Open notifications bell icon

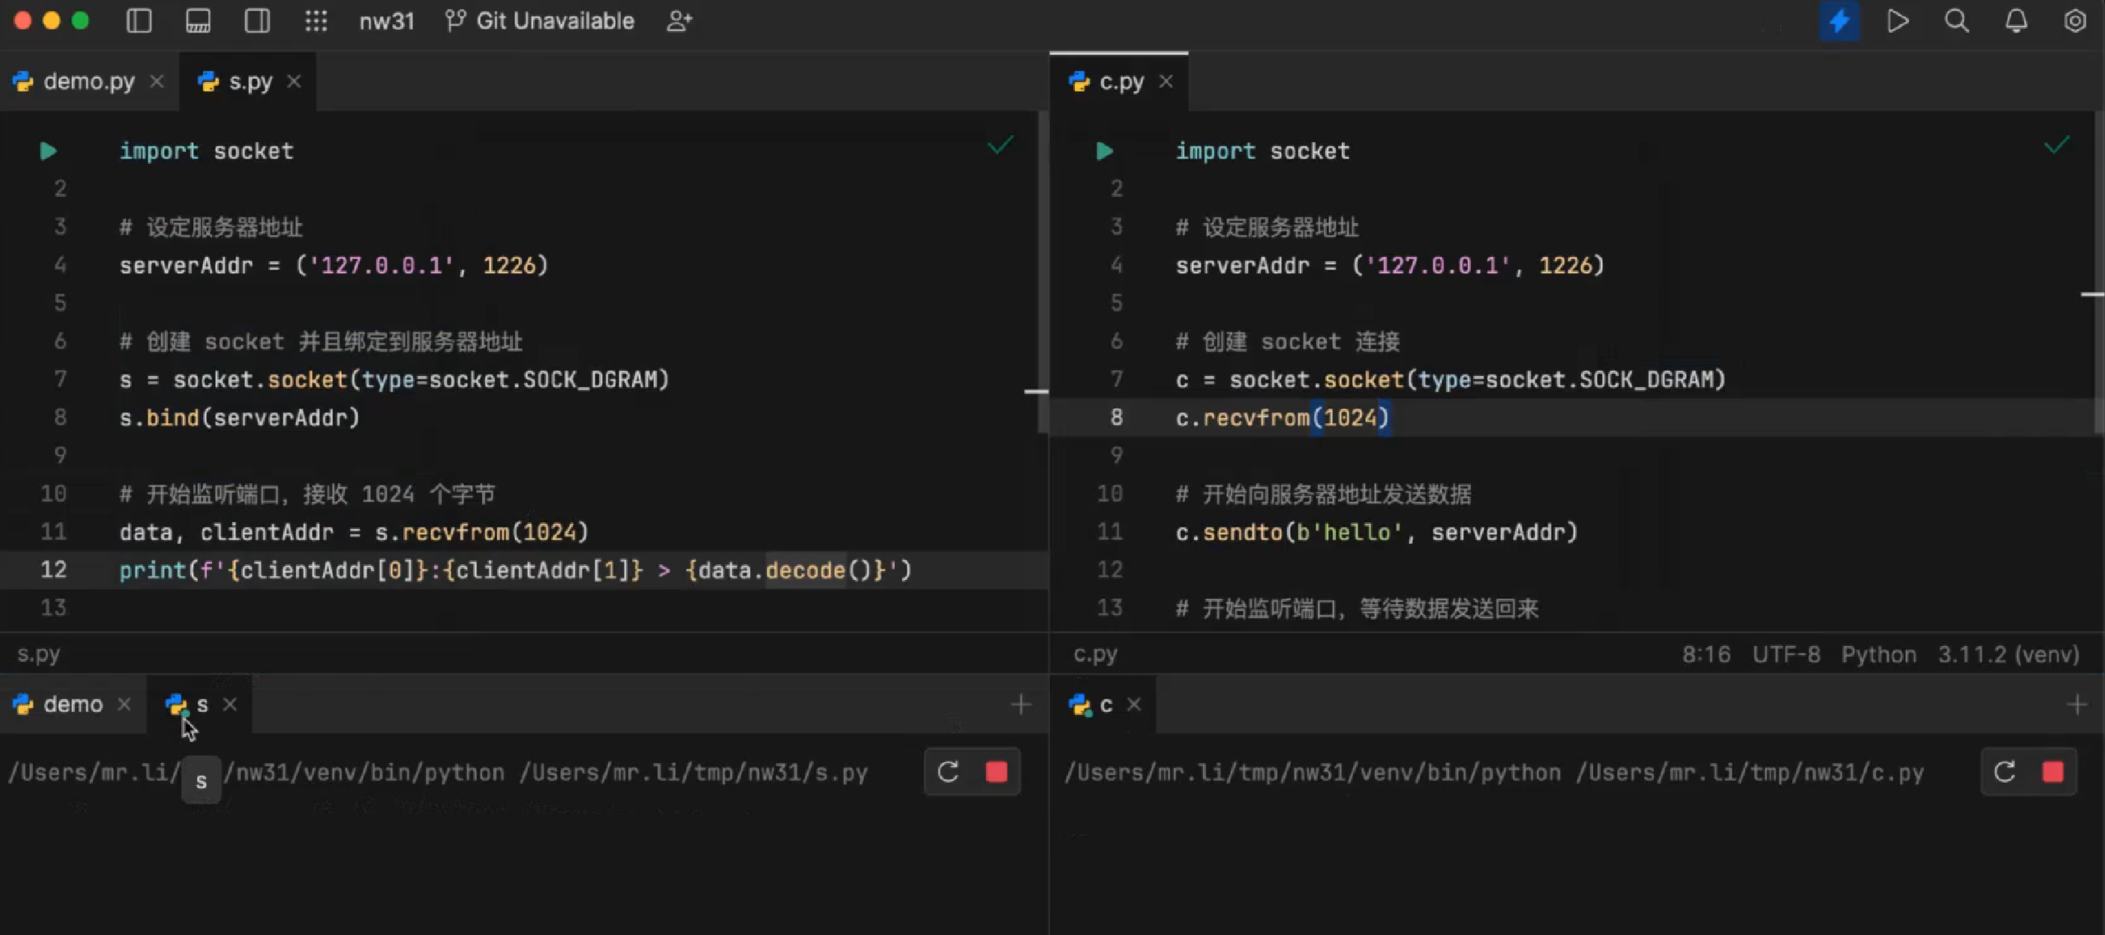pos(2016,21)
